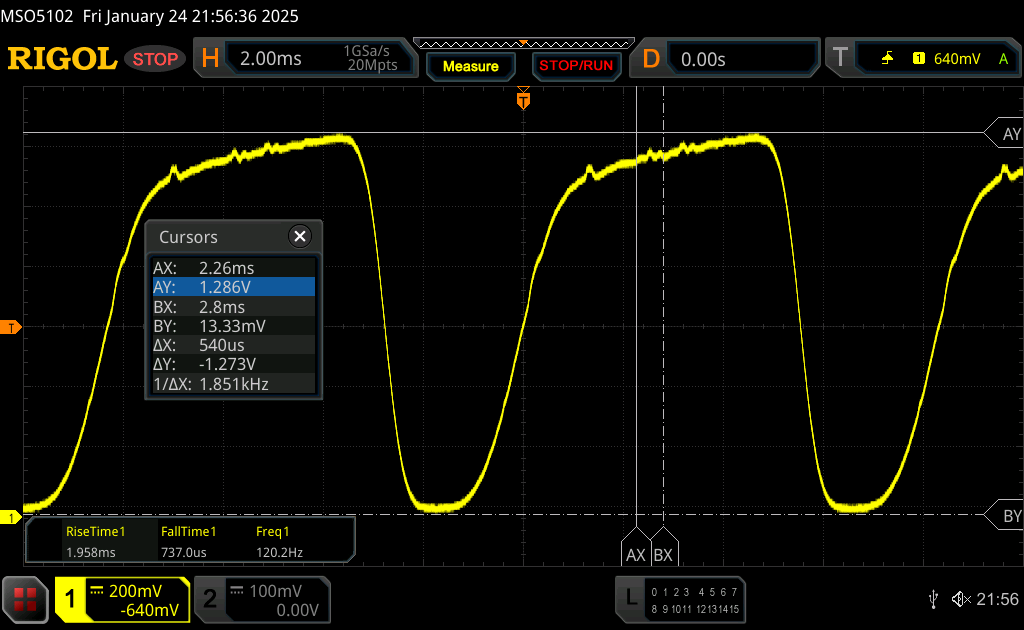Select the 2.00ms timebase value
The image size is (1024, 630).
[x=271, y=59]
